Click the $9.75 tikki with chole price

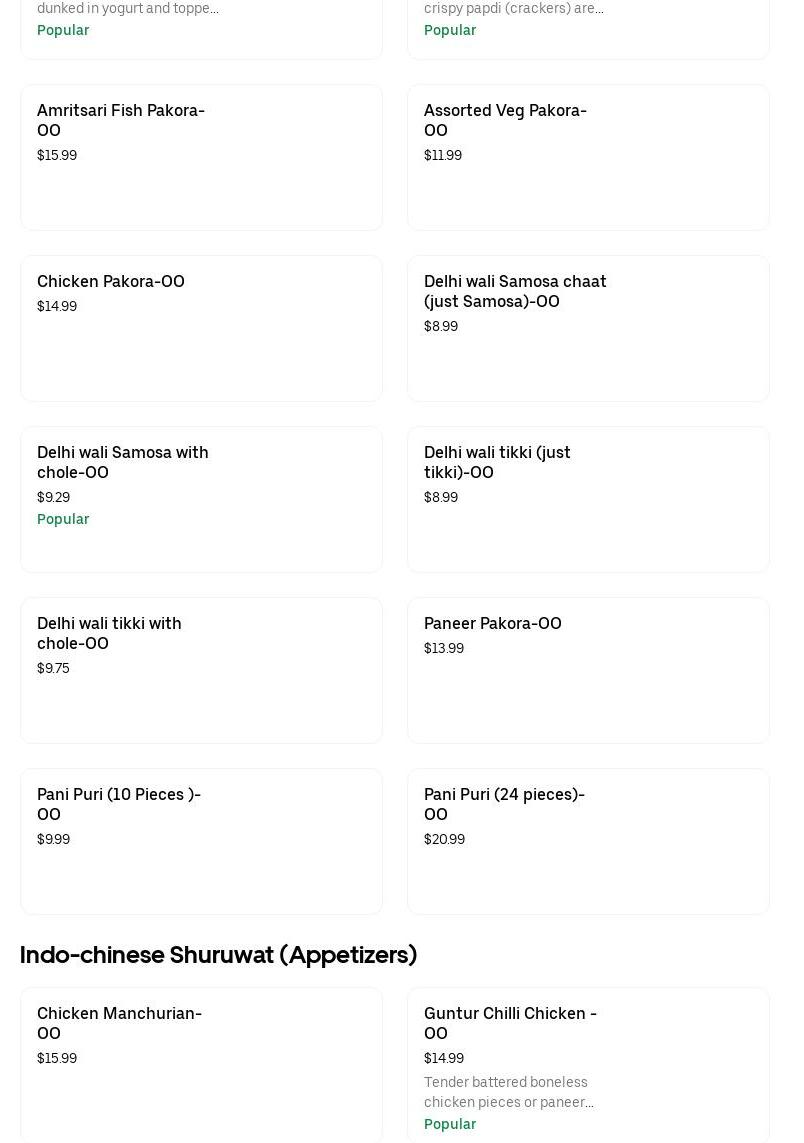53,668
